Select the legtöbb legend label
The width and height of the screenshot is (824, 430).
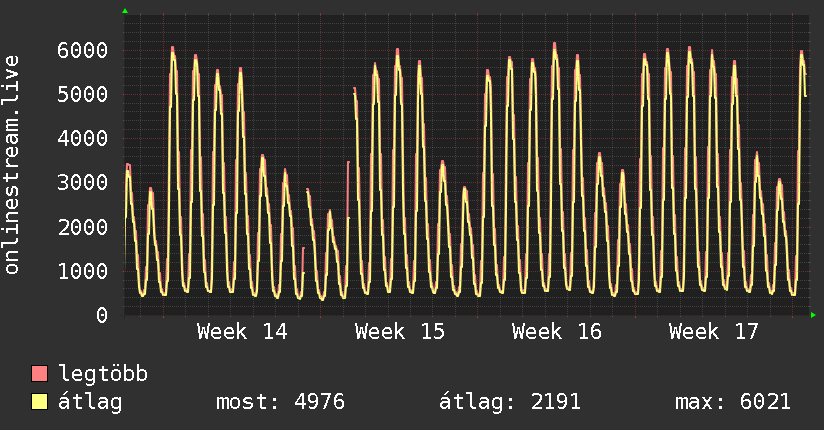pyautogui.click(x=103, y=374)
